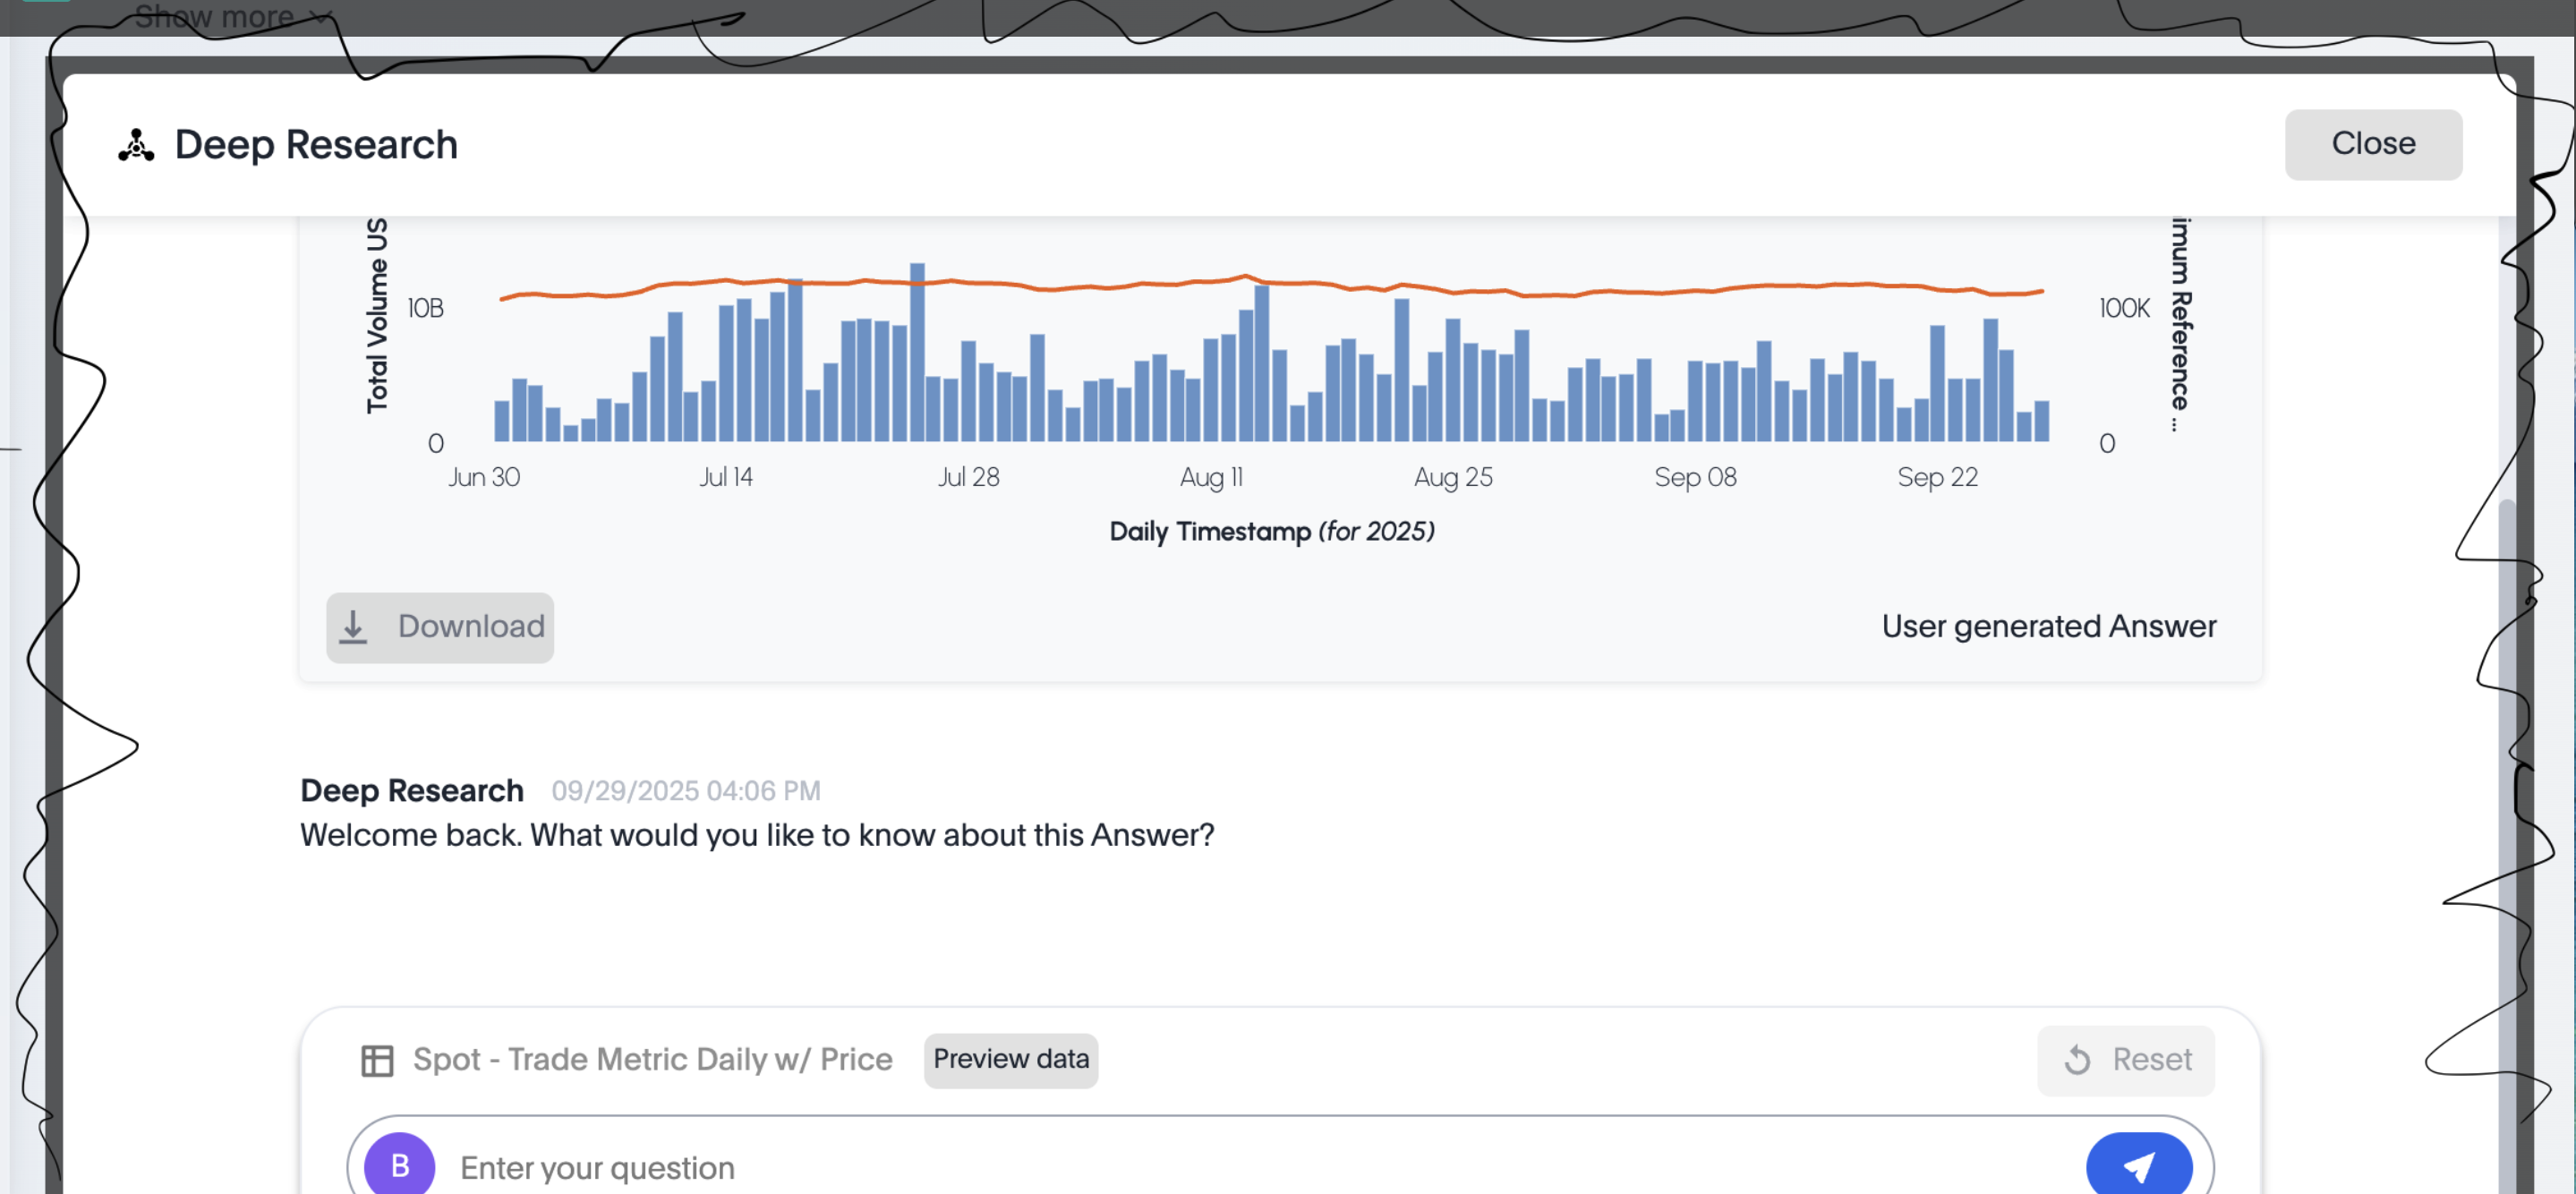Click the Sep 22 axis label
2576x1194 pixels.
(x=1937, y=477)
